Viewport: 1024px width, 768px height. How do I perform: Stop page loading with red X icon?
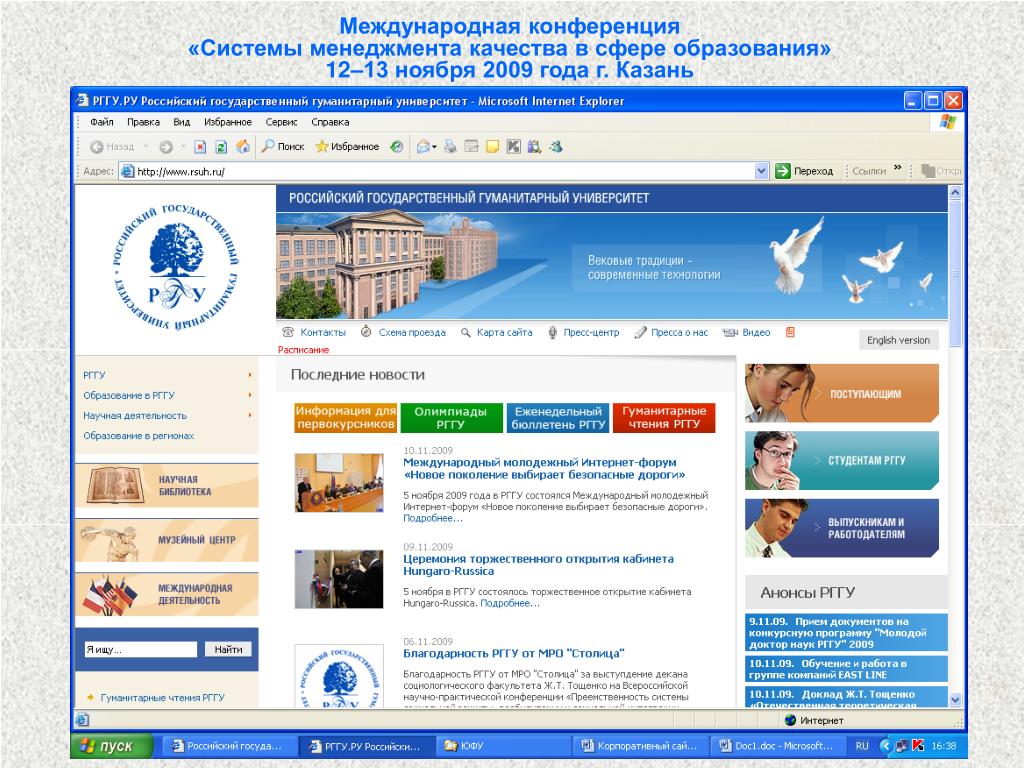200,147
